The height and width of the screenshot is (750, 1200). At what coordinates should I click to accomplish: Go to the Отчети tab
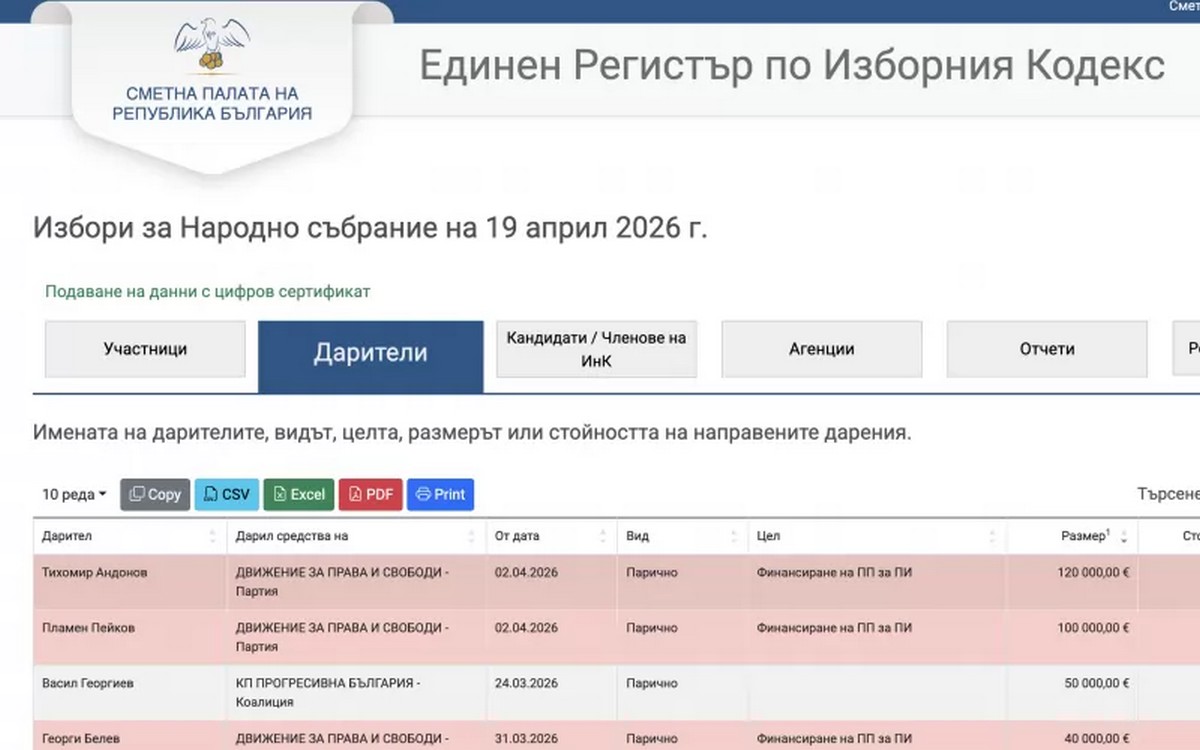point(1046,349)
